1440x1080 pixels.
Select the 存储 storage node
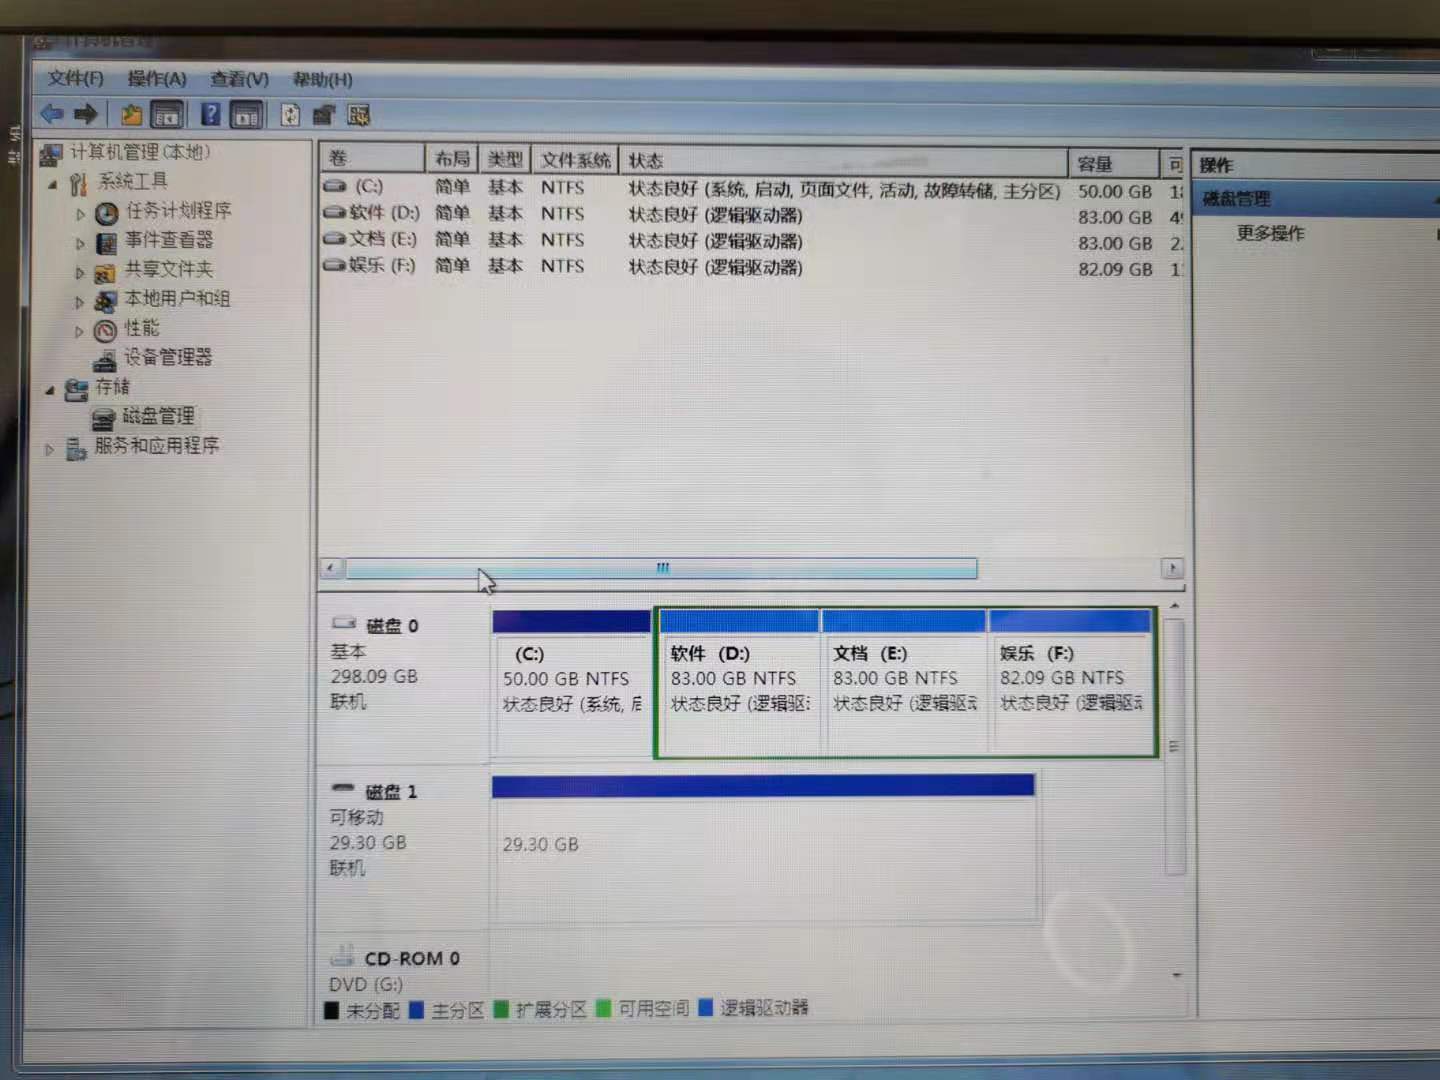pyautogui.click(x=112, y=387)
